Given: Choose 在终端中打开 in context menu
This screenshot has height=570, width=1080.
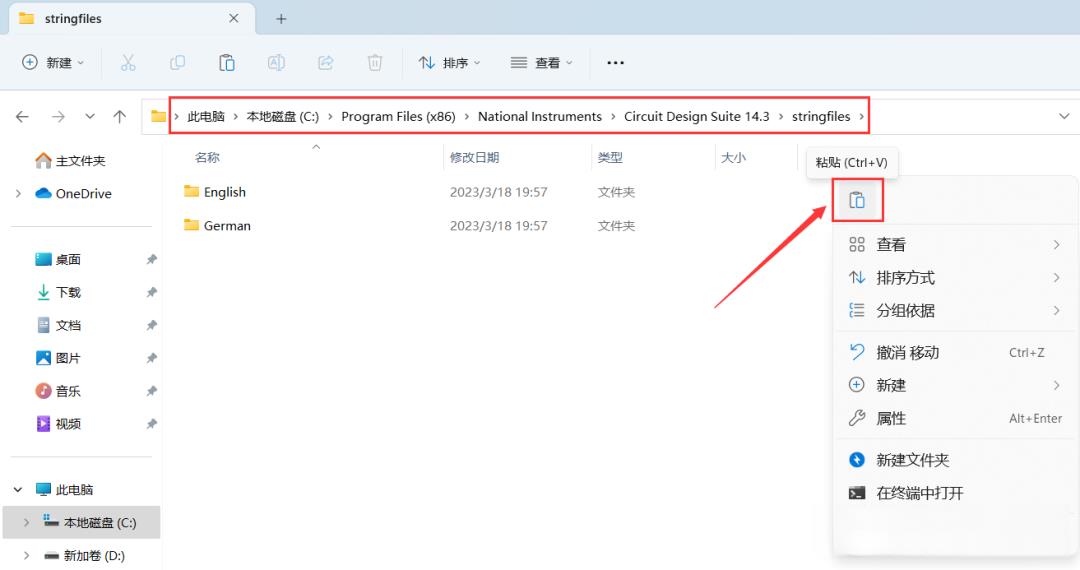Looking at the screenshot, I should pos(955,493).
